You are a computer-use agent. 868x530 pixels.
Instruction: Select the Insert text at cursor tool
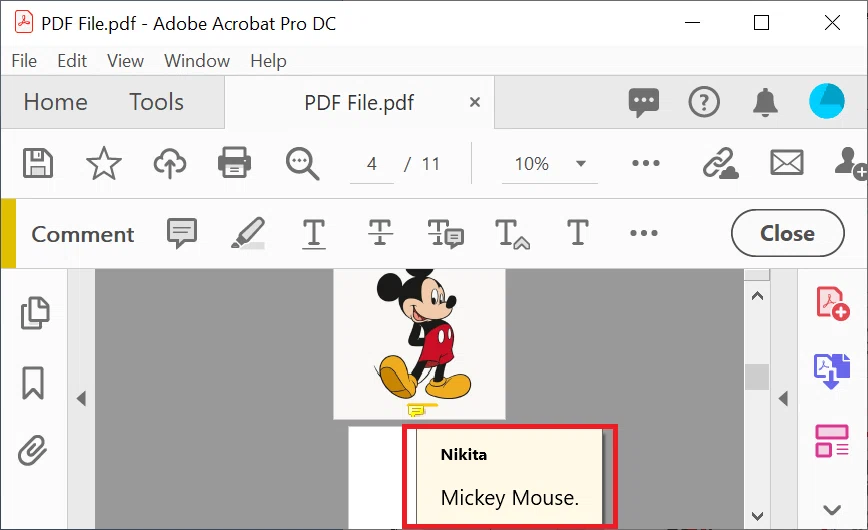[512, 234]
